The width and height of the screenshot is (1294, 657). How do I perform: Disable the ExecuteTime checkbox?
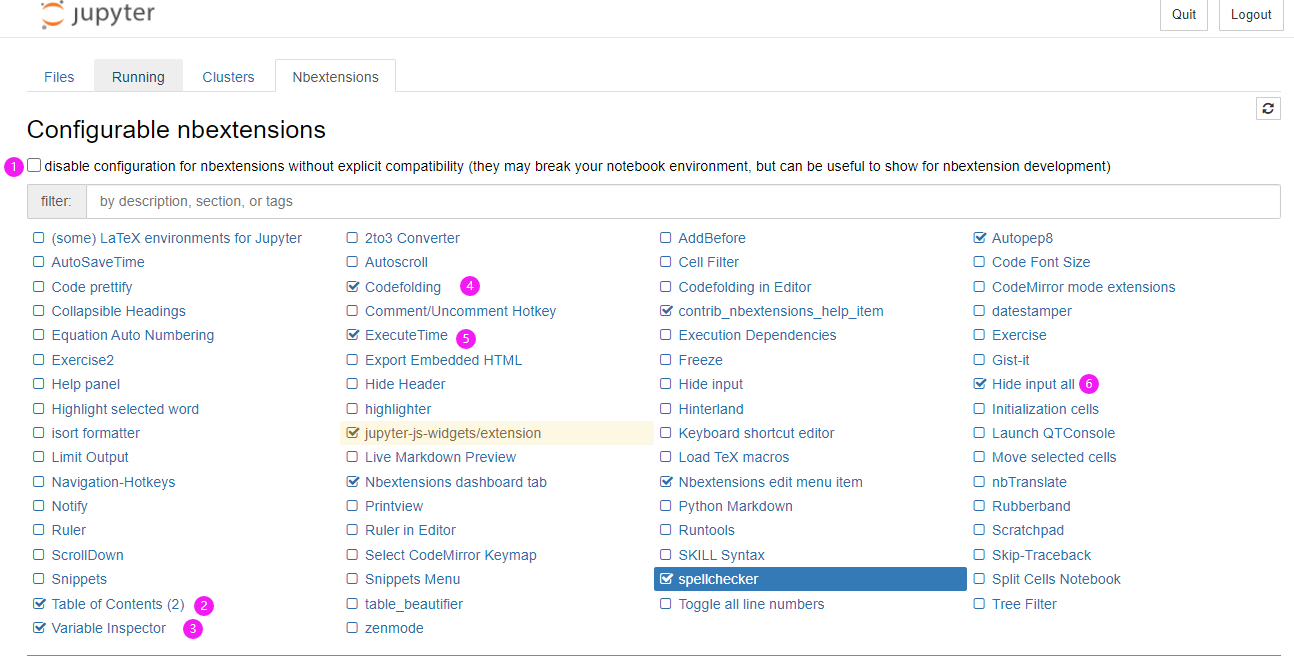pos(352,335)
